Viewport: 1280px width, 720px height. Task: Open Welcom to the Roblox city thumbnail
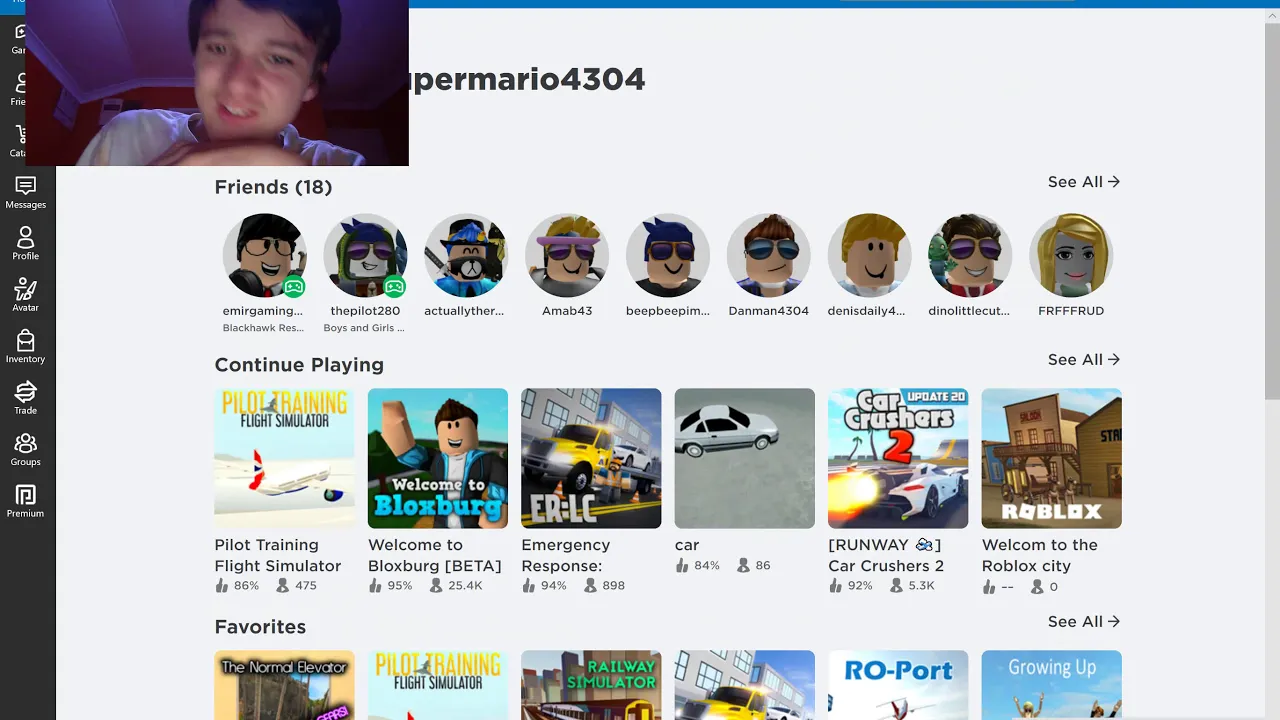(1052, 458)
